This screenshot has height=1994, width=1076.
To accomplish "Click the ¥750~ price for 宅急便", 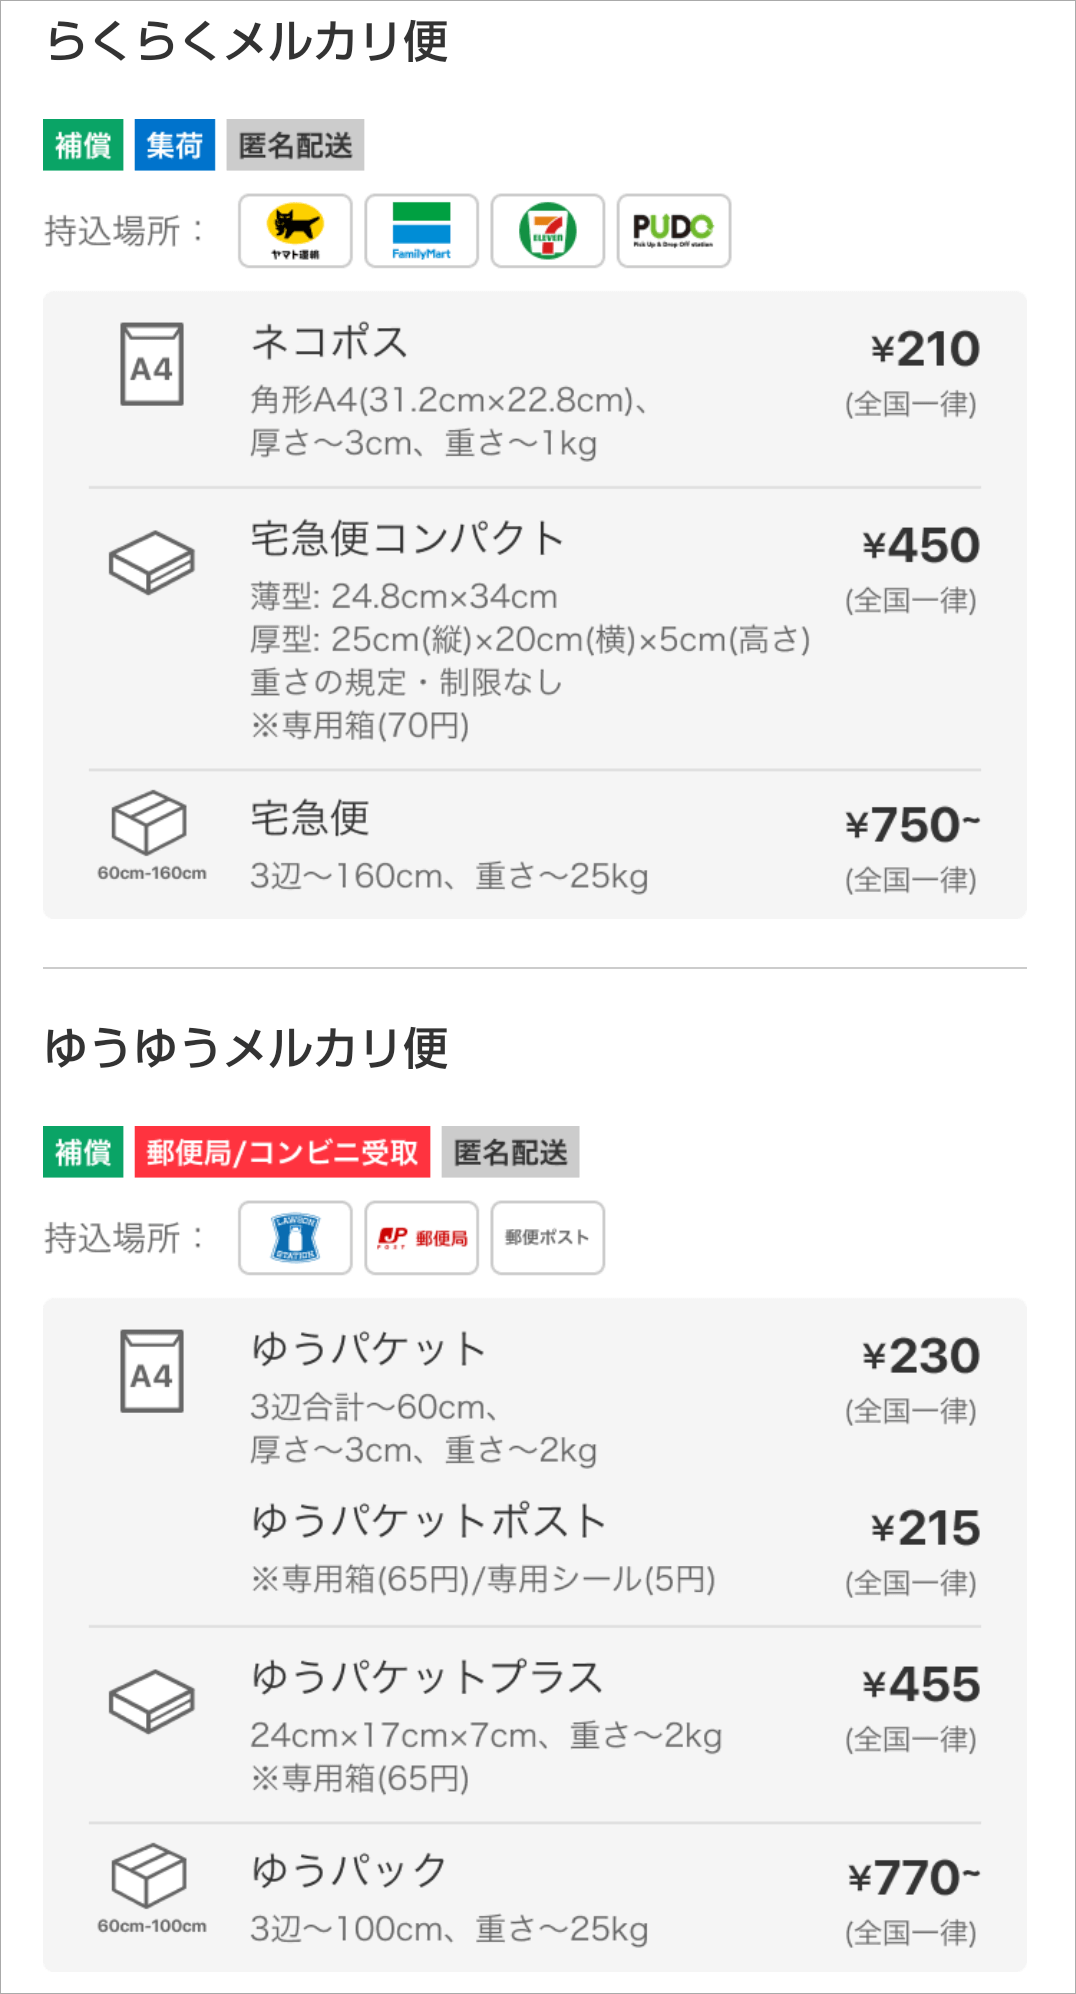I will coord(912,826).
